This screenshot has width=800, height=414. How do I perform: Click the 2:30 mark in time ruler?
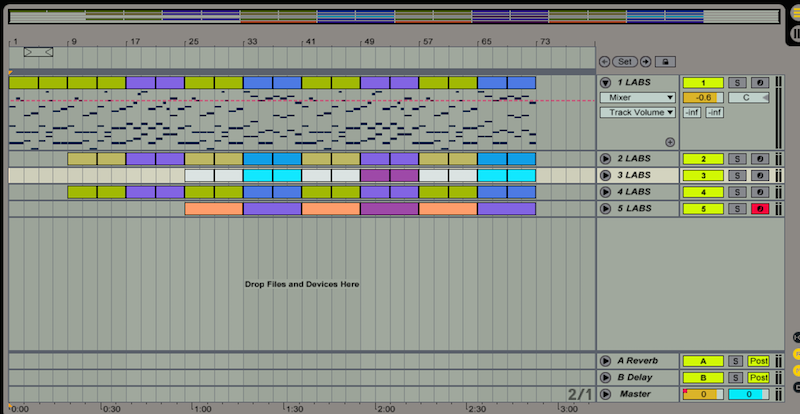(x=477, y=409)
